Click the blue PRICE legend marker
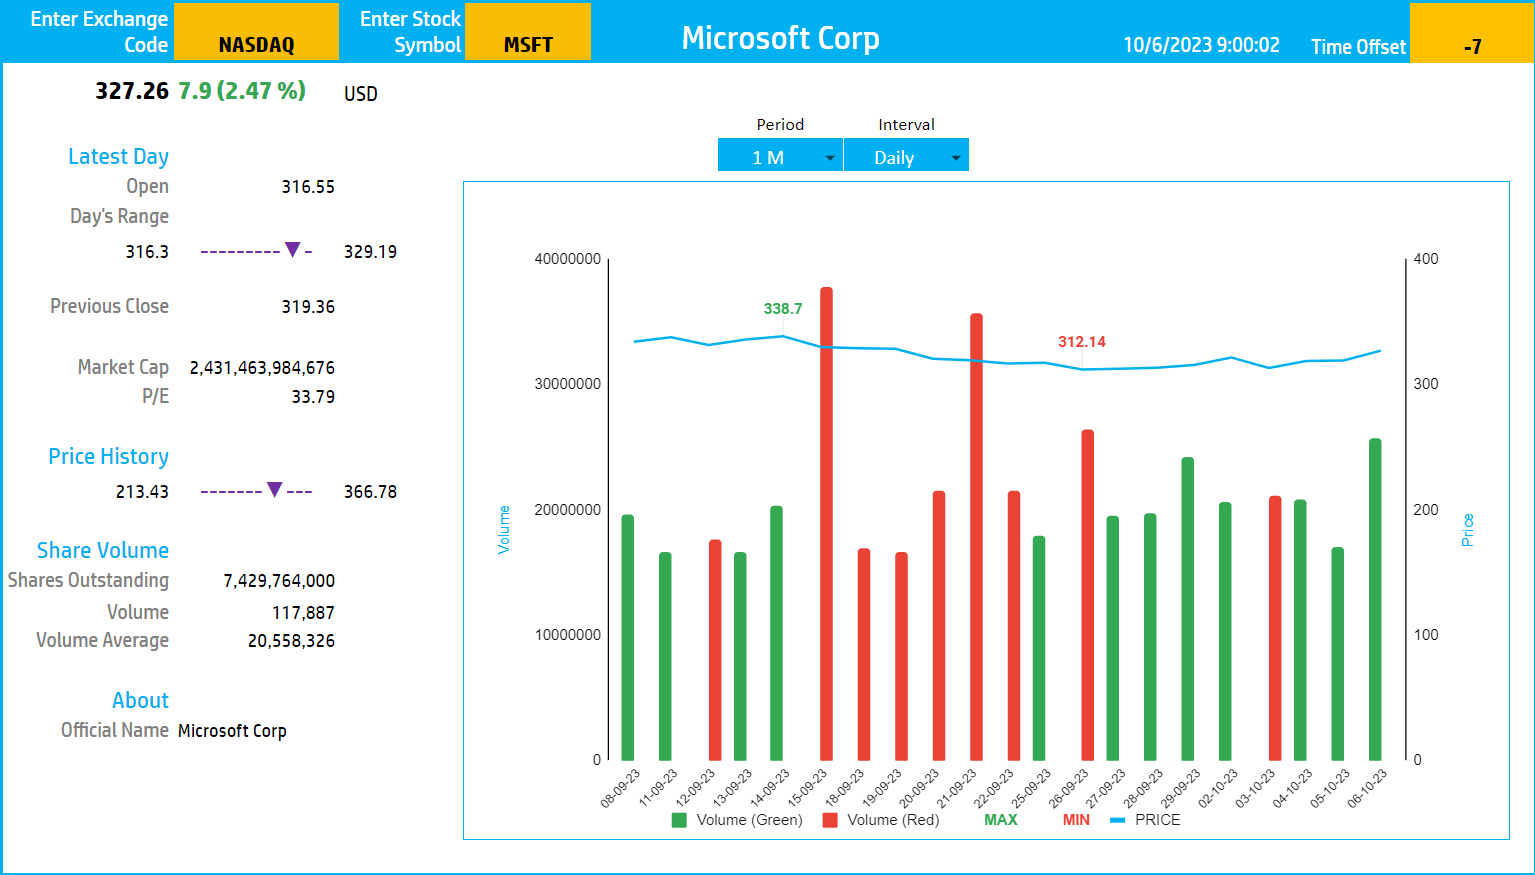This screenshot has height=875, width=1535. [x=1118, y=820]
